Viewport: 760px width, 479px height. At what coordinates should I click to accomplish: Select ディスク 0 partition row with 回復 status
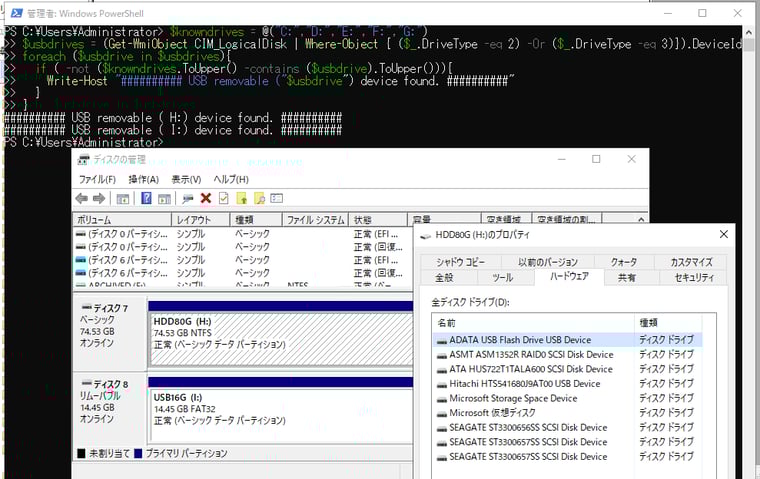242,247
